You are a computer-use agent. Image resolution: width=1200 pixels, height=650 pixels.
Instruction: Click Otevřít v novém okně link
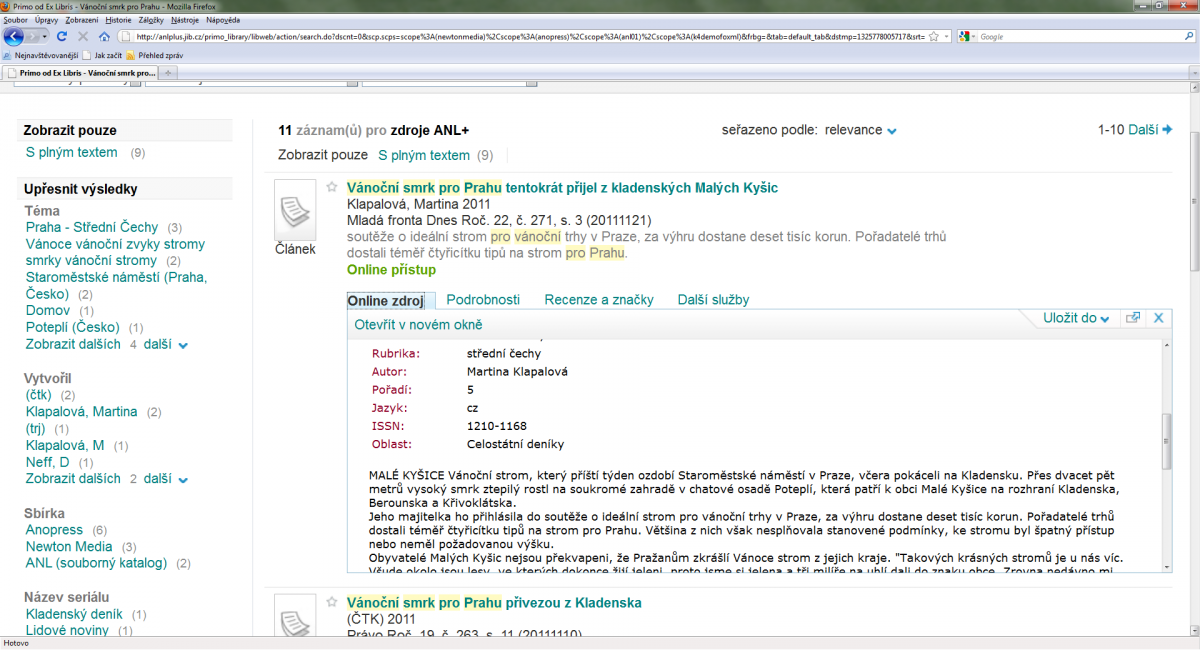(418, 325)
